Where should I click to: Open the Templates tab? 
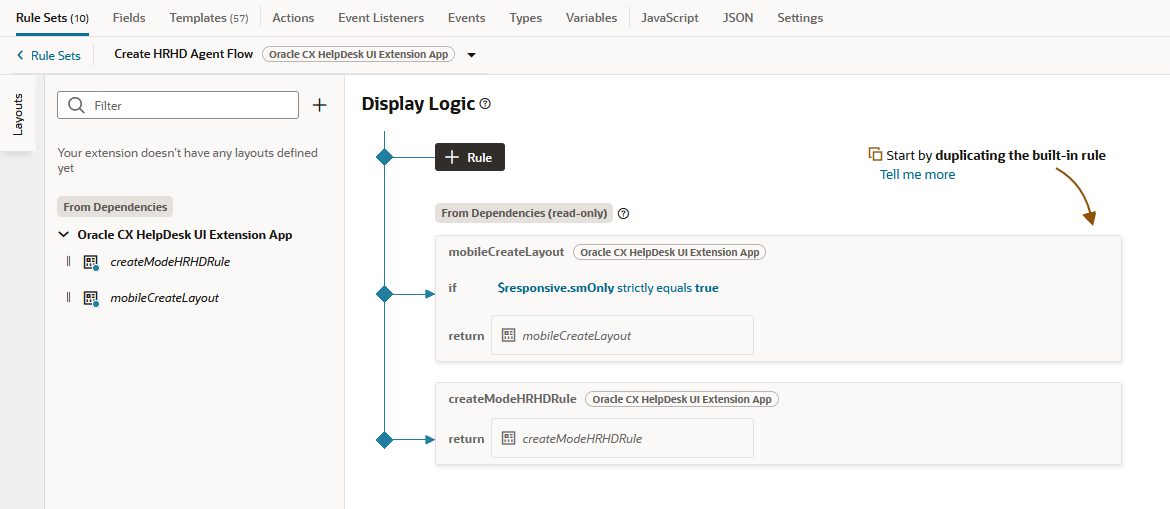[x=209, y=18]
